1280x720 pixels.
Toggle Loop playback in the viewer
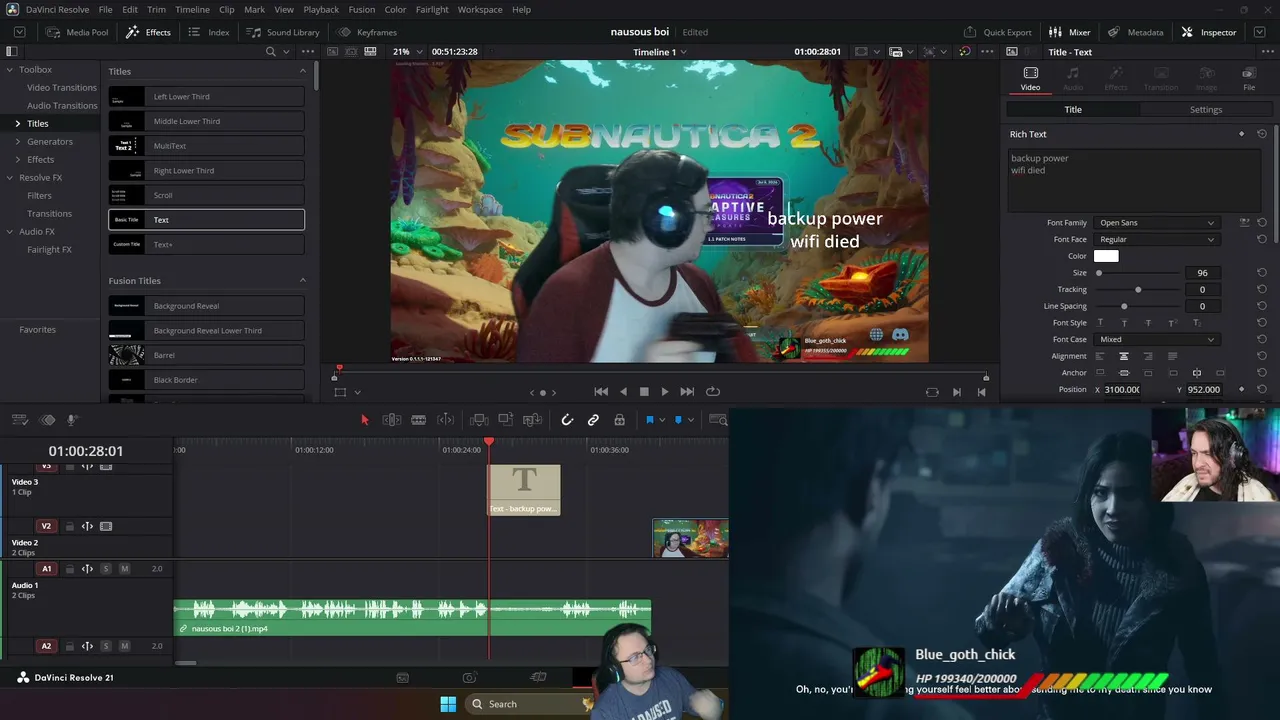coord(713,392)
